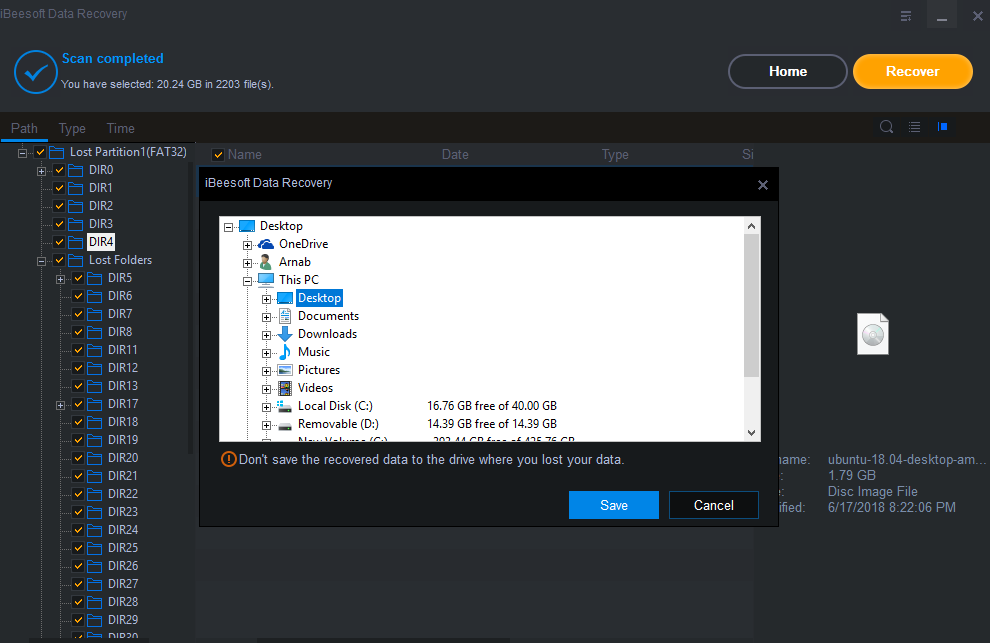Image resolution: width=990 pixels, height=643 pixels.
Task: Expand the DIR17 tree node
Action: [61, 405]
